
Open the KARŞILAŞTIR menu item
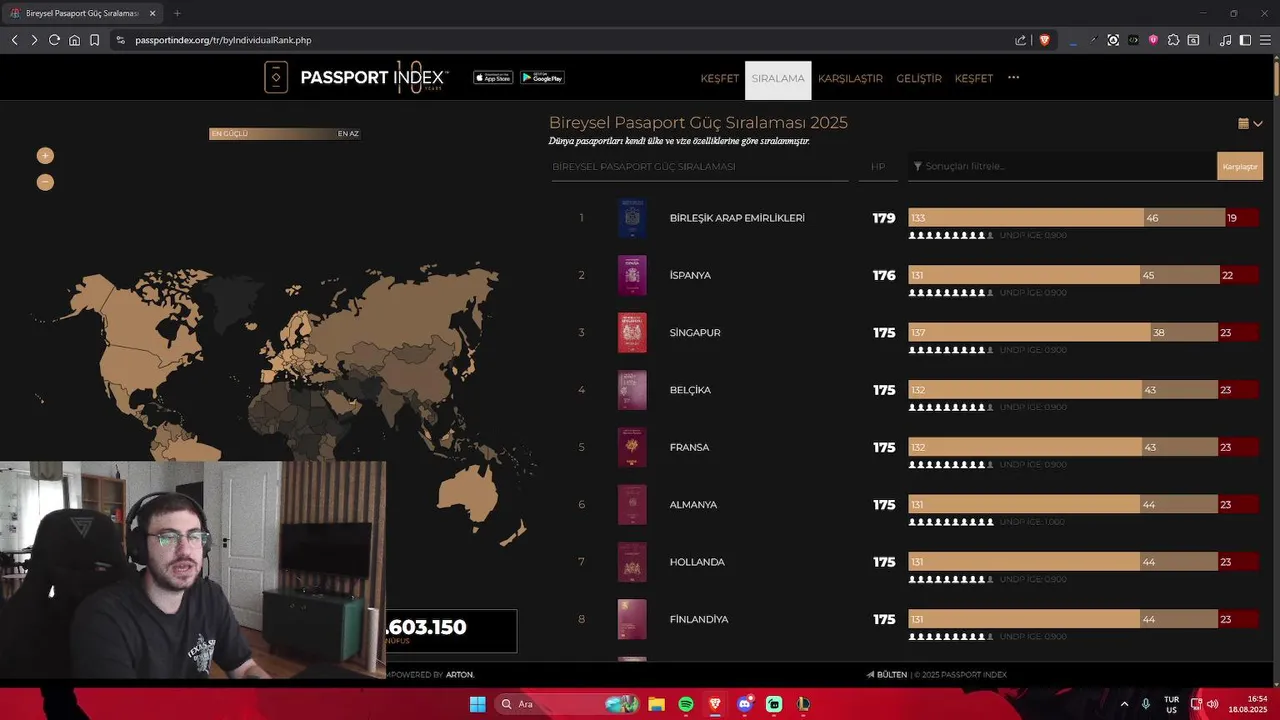point(850,78)
